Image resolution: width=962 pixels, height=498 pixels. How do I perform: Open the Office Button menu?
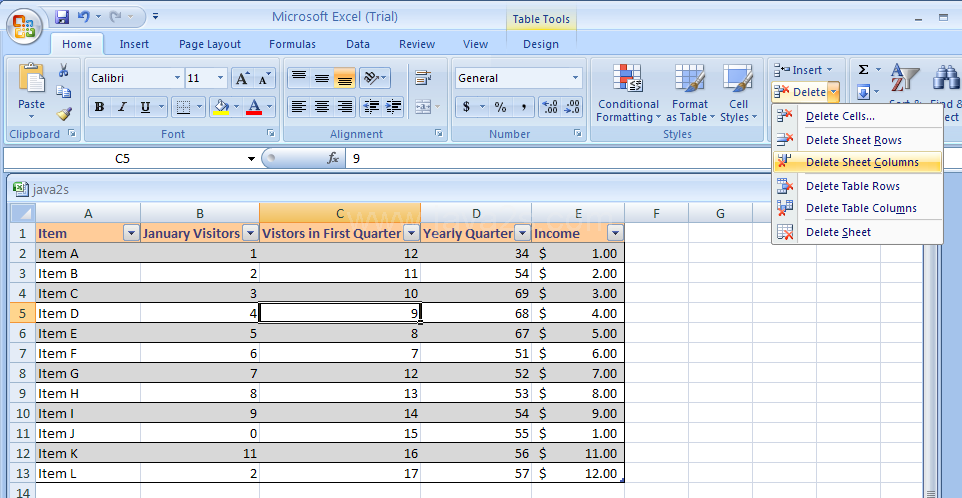(23, 27)
